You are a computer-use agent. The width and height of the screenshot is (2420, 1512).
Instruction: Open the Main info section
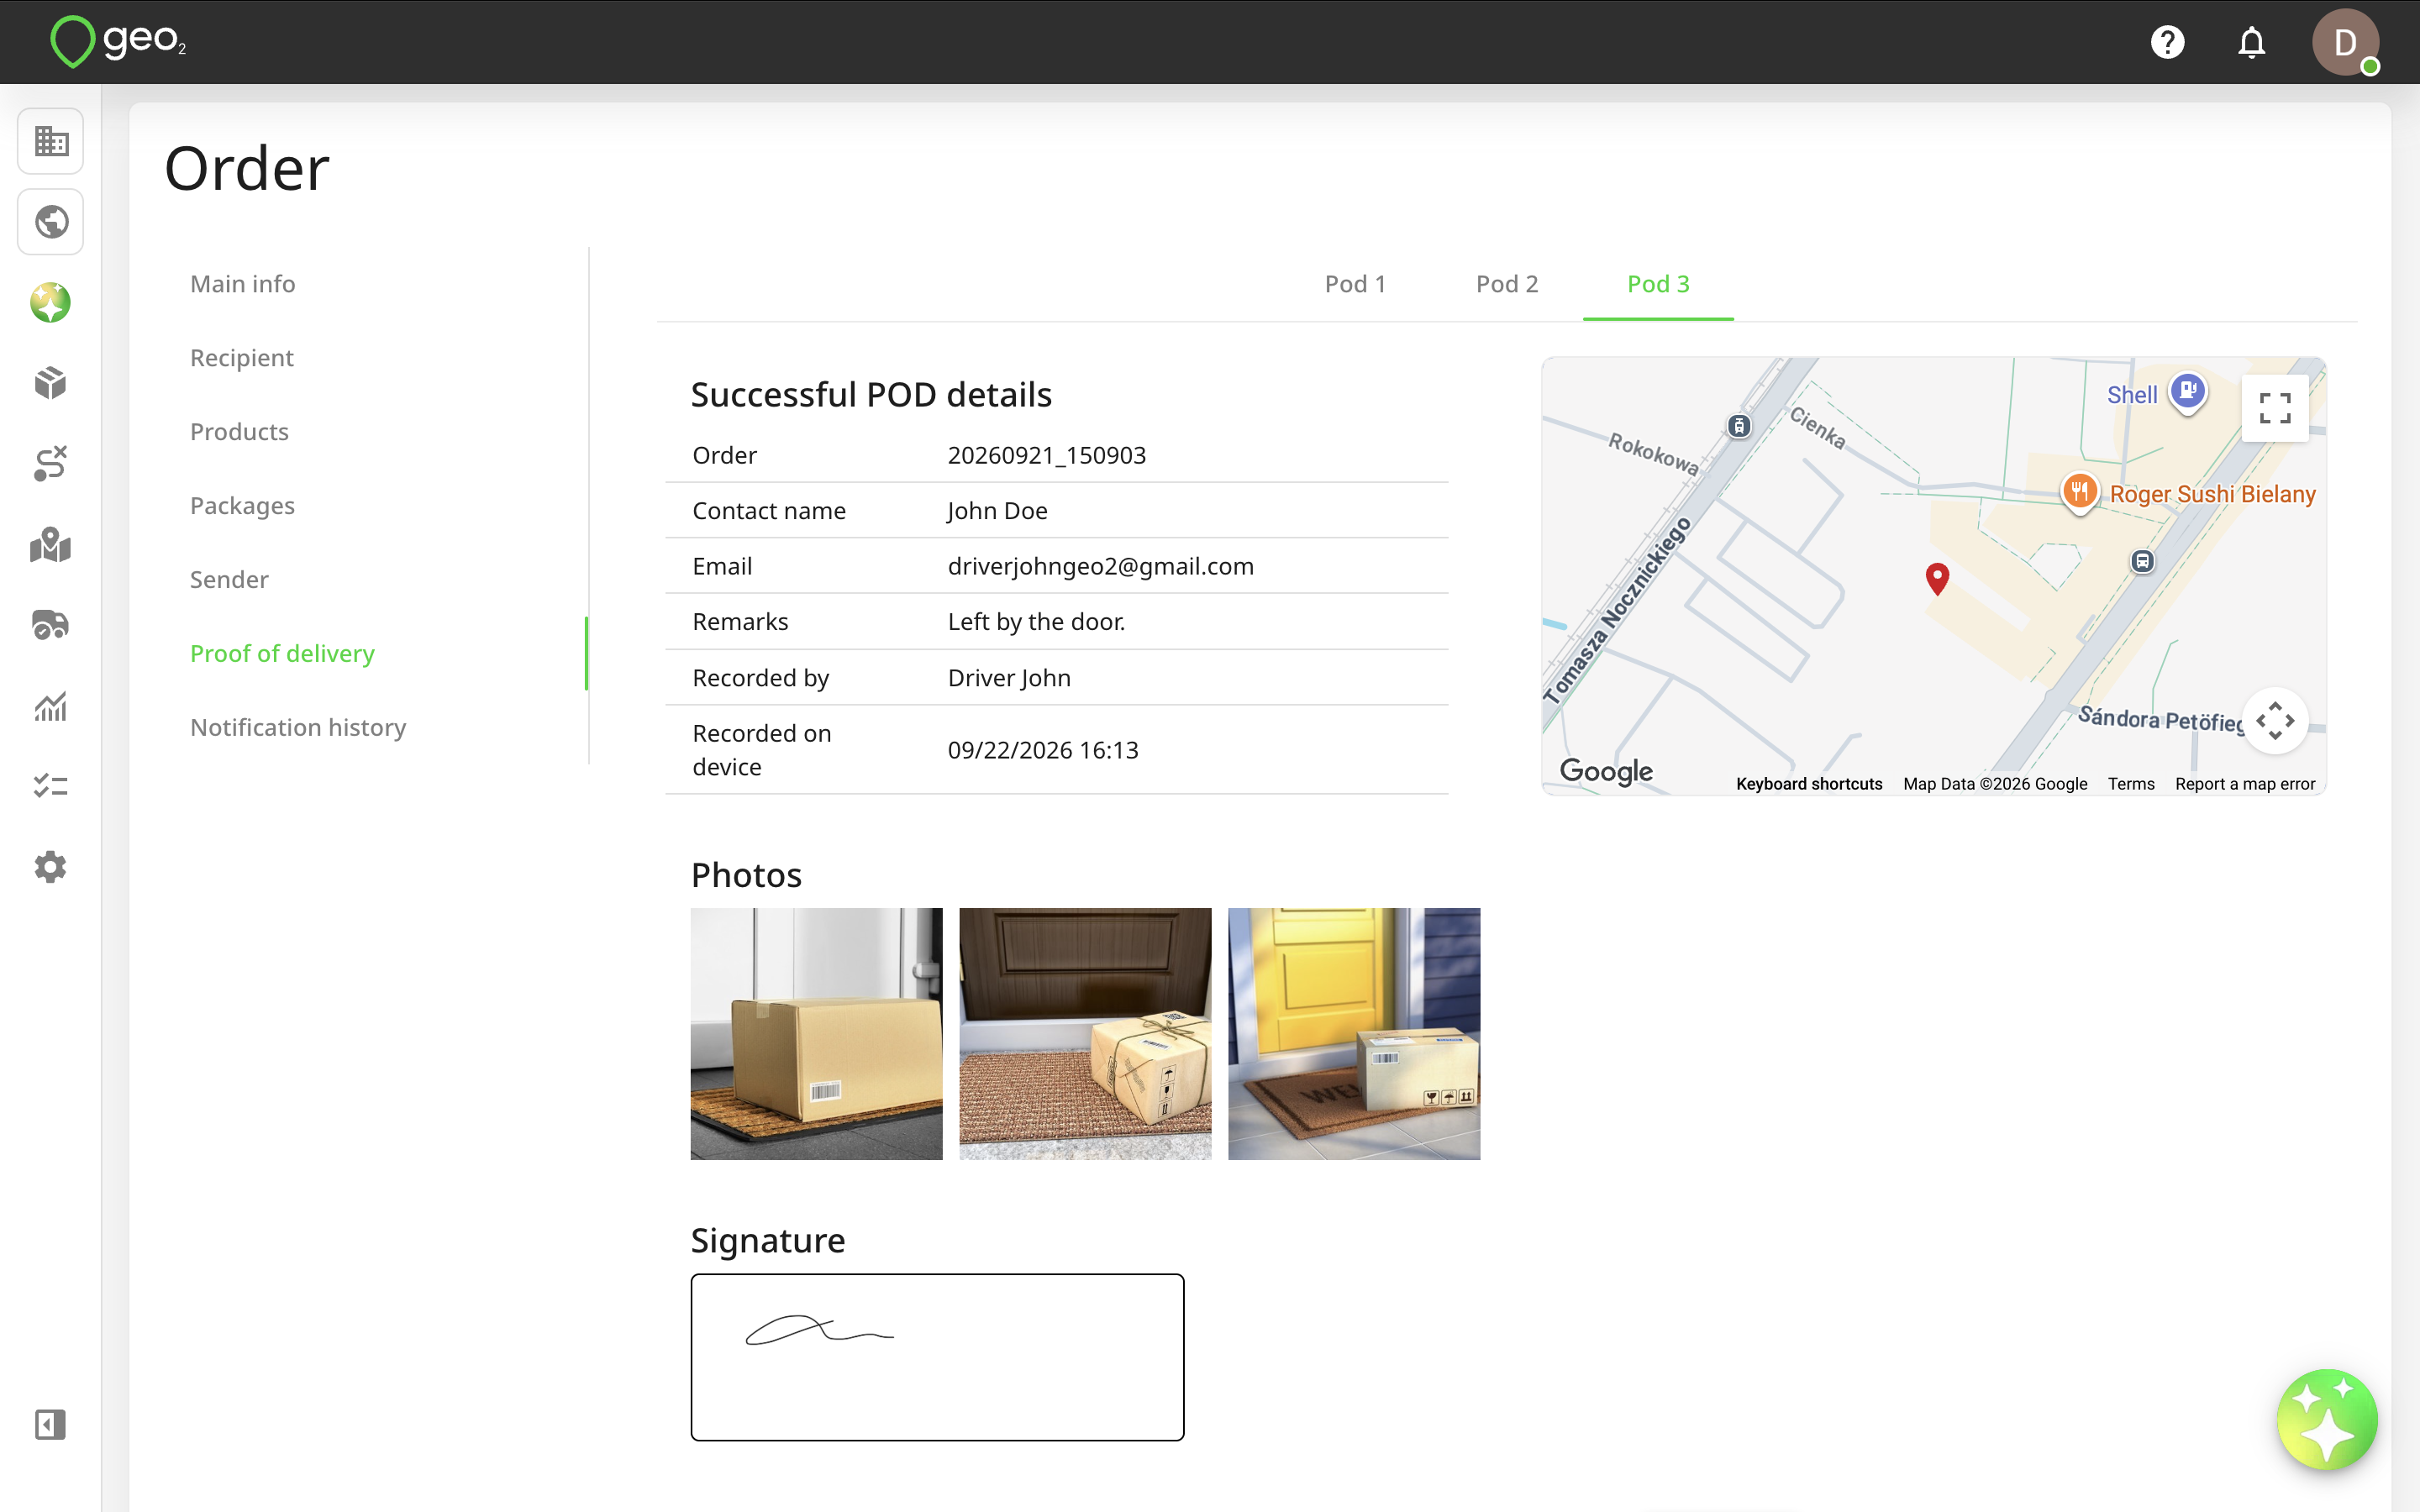pos(243,284)
